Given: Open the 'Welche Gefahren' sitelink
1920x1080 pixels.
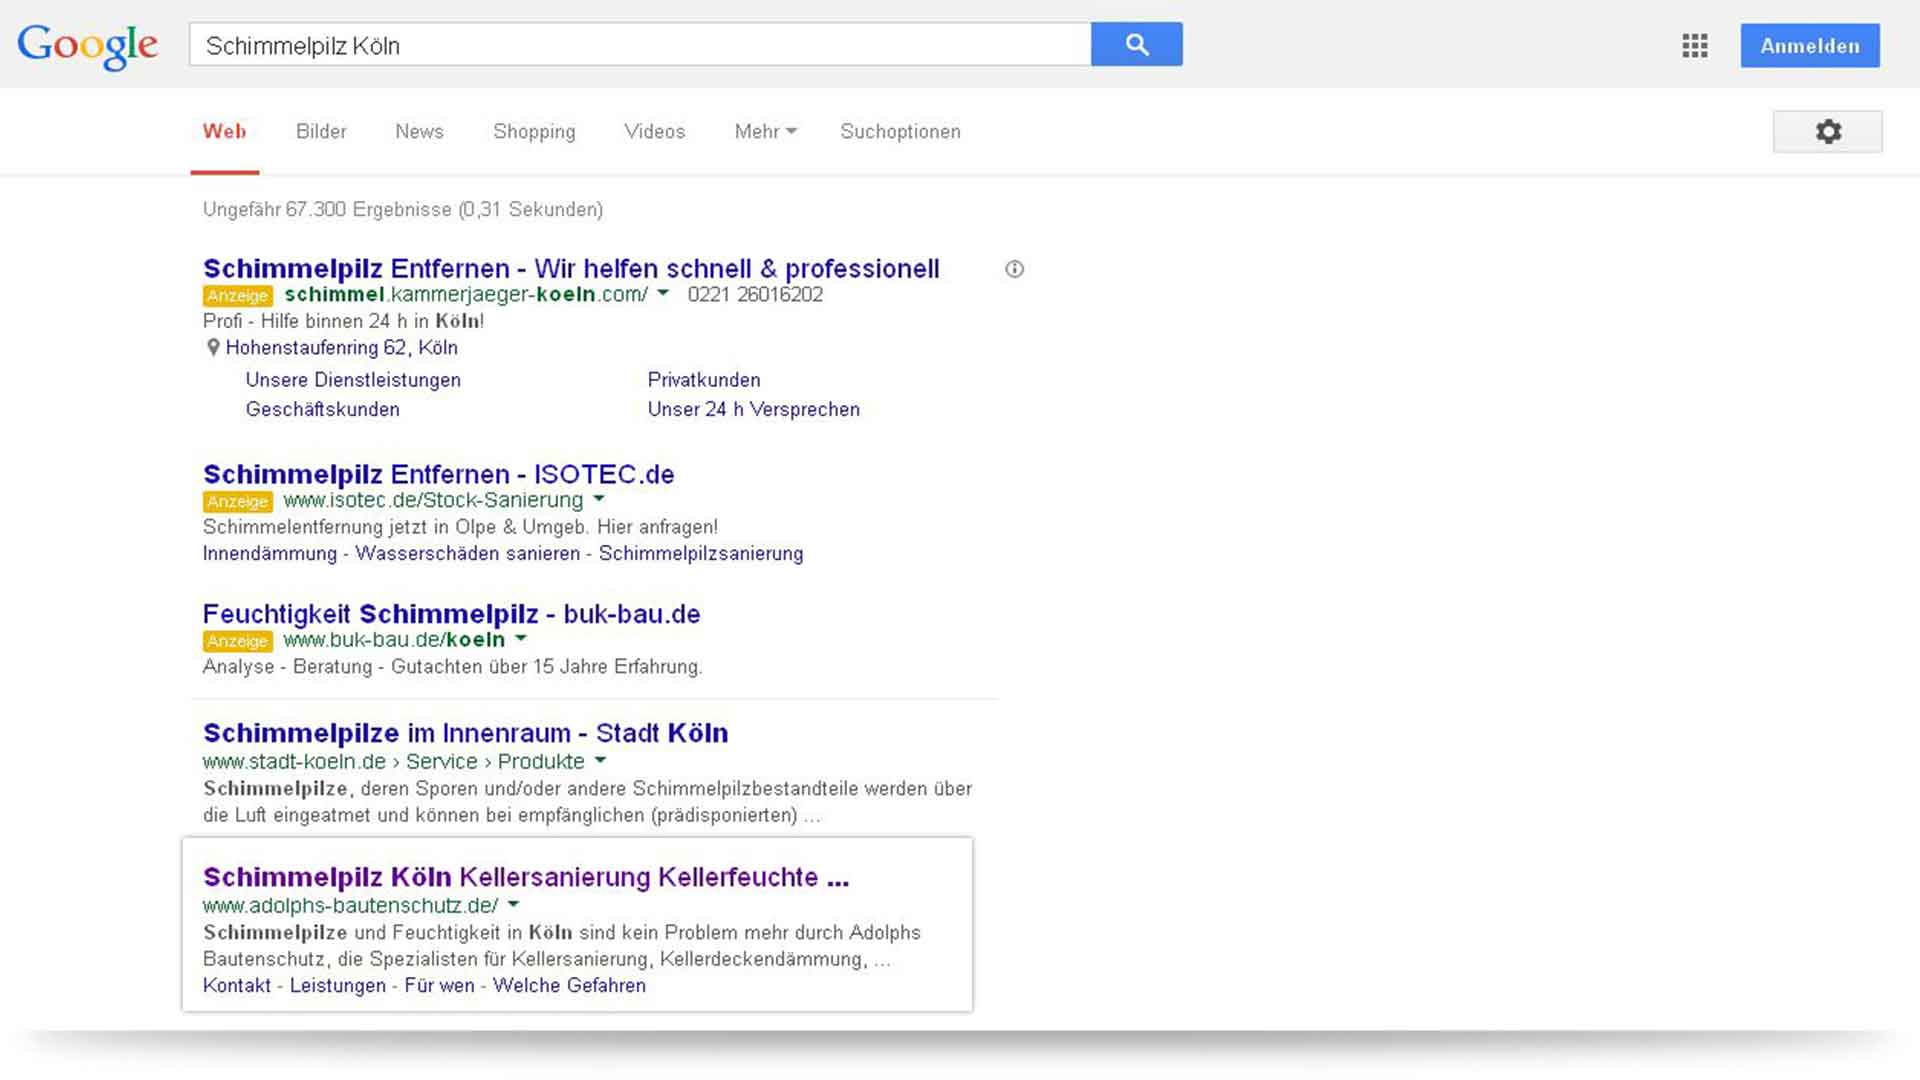Looking at the screenshot, I should point(569,986).
